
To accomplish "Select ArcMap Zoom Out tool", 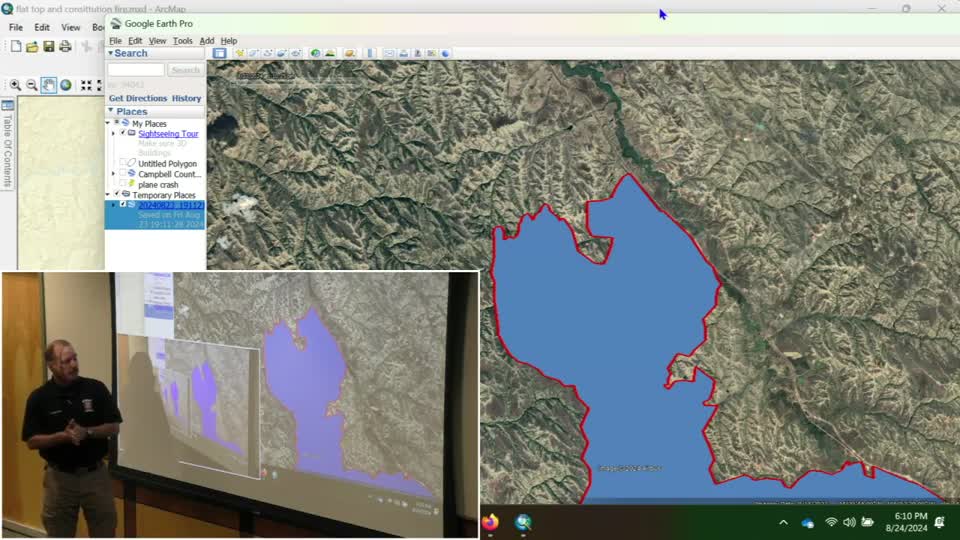I will 32,85.
